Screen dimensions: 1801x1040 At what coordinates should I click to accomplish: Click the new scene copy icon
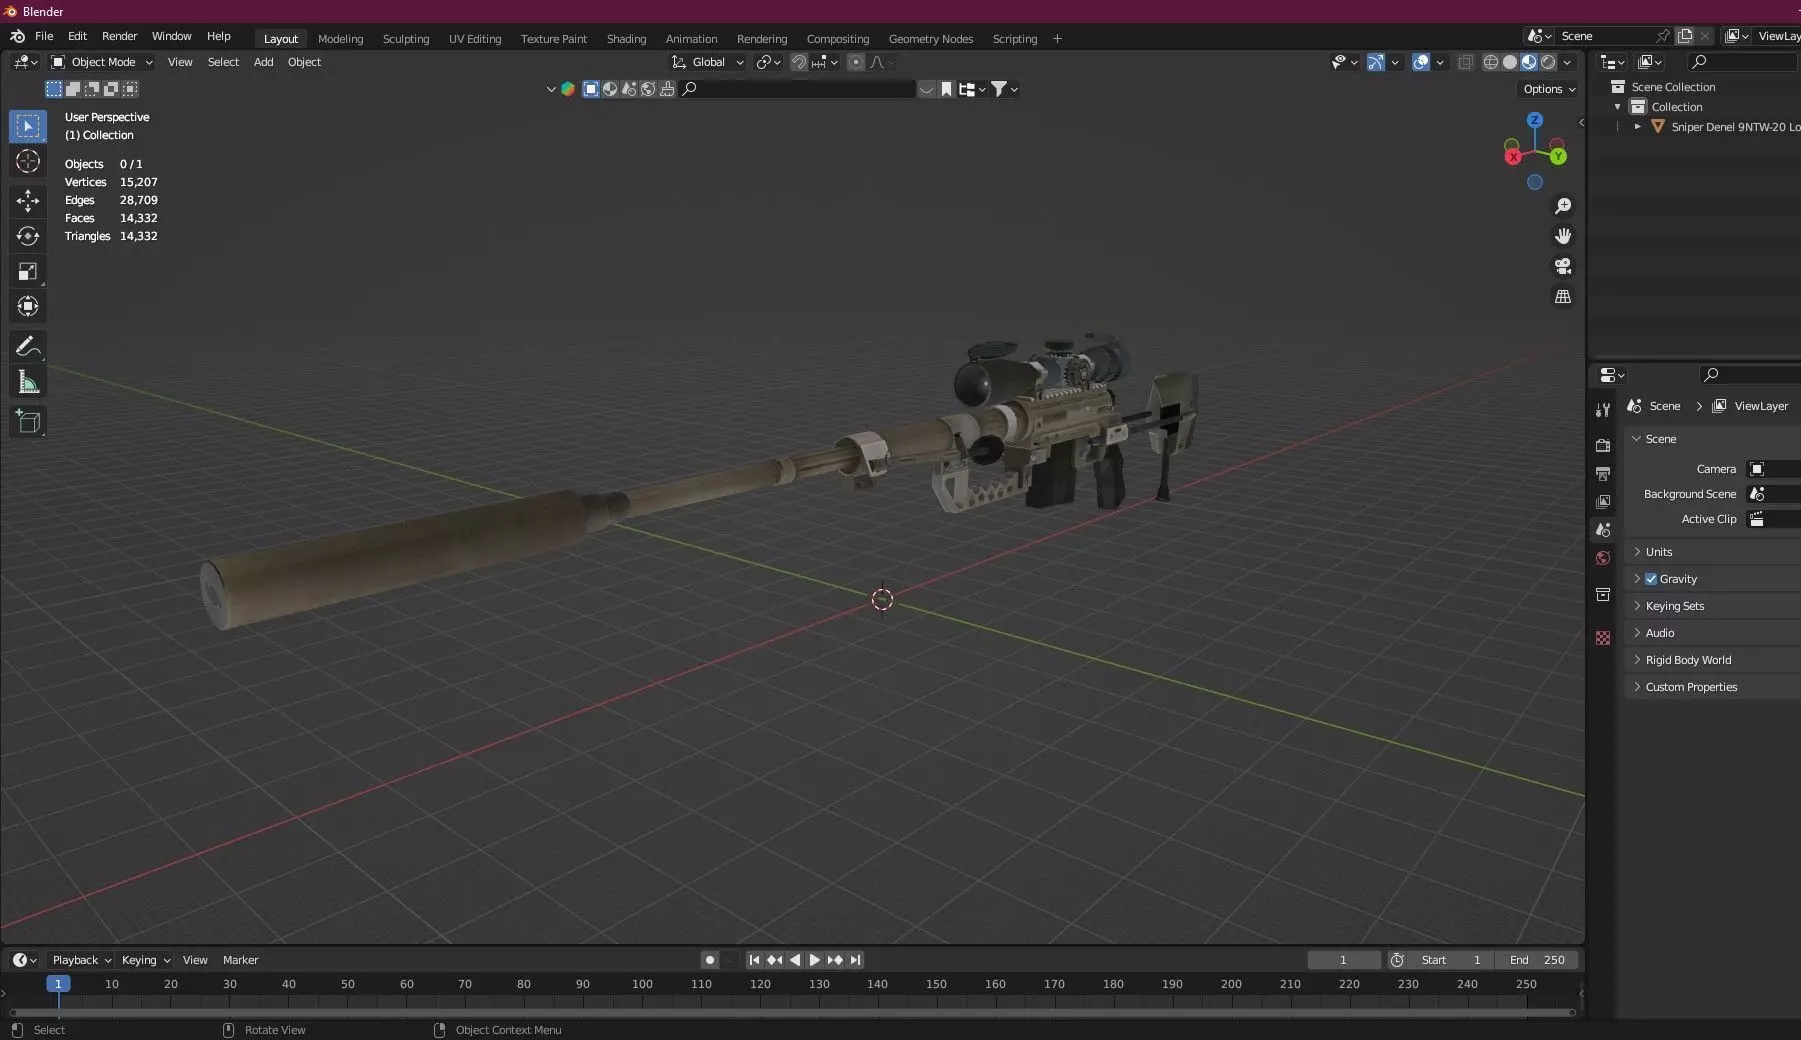(x=1685, y=36)
